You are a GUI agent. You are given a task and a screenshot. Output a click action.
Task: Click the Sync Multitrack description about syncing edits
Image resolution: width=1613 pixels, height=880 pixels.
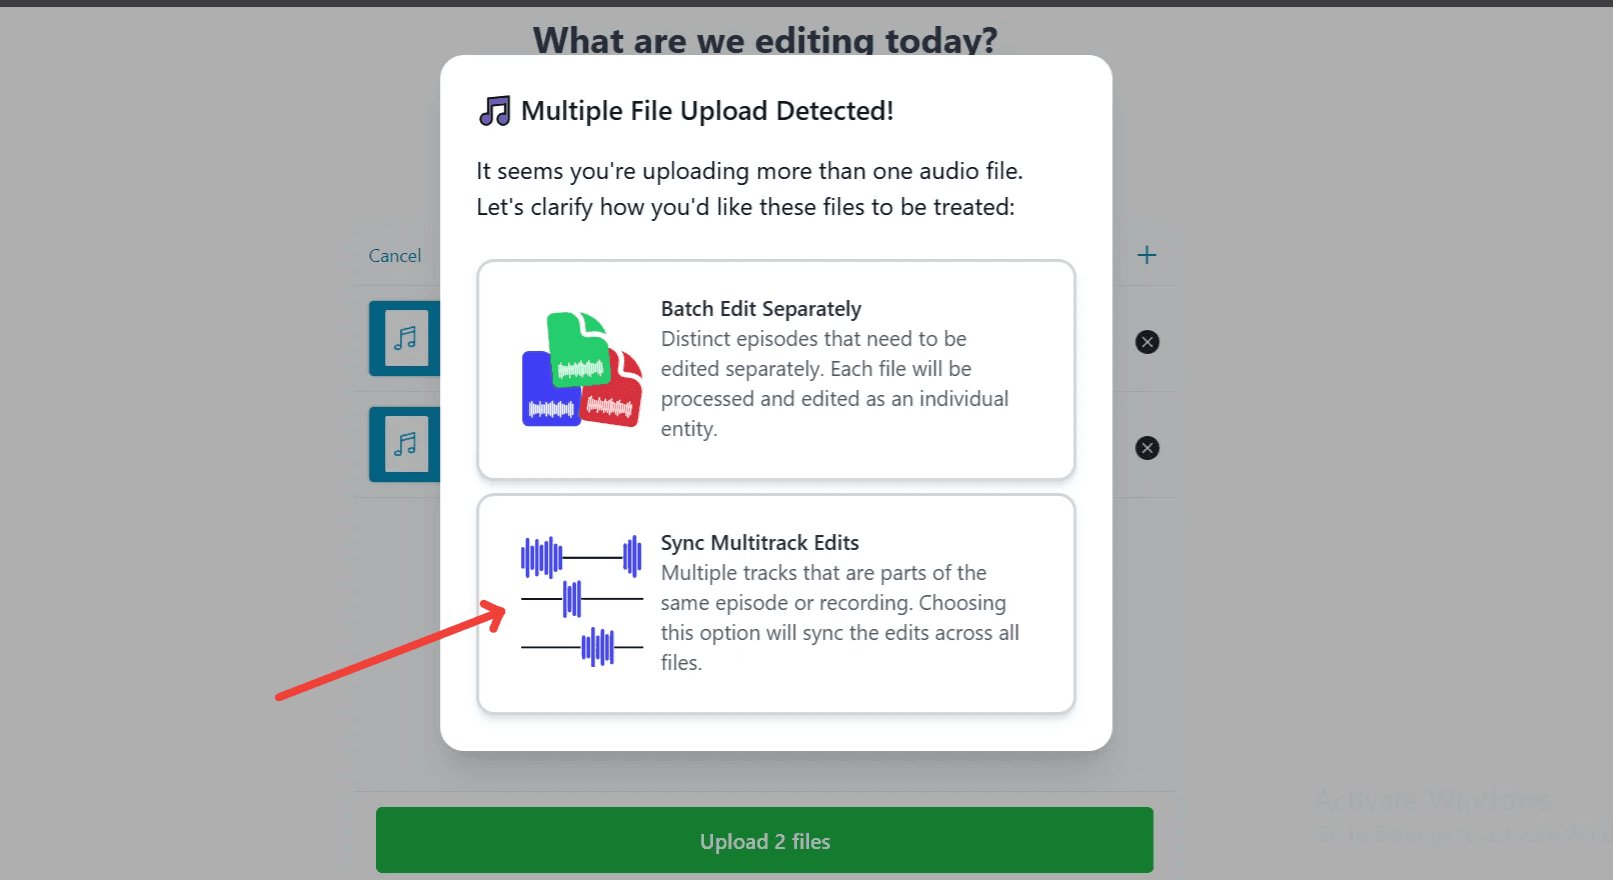pos(839,618)
